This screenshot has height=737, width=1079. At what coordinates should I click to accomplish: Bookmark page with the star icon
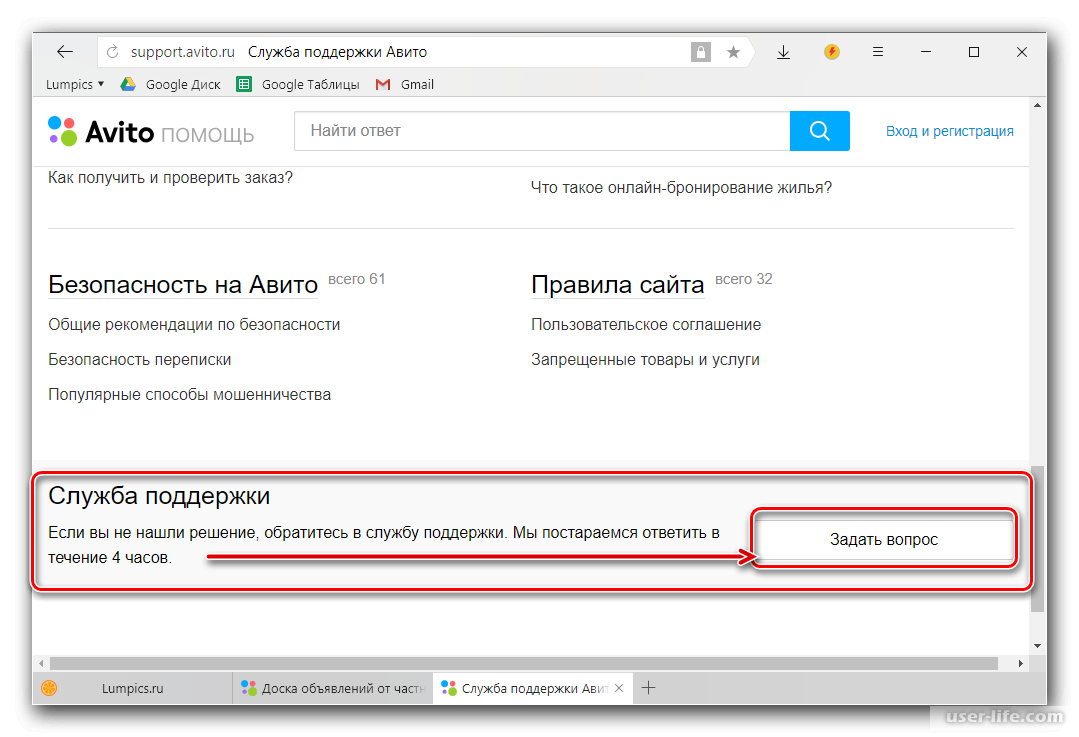[x=734, y=52]
